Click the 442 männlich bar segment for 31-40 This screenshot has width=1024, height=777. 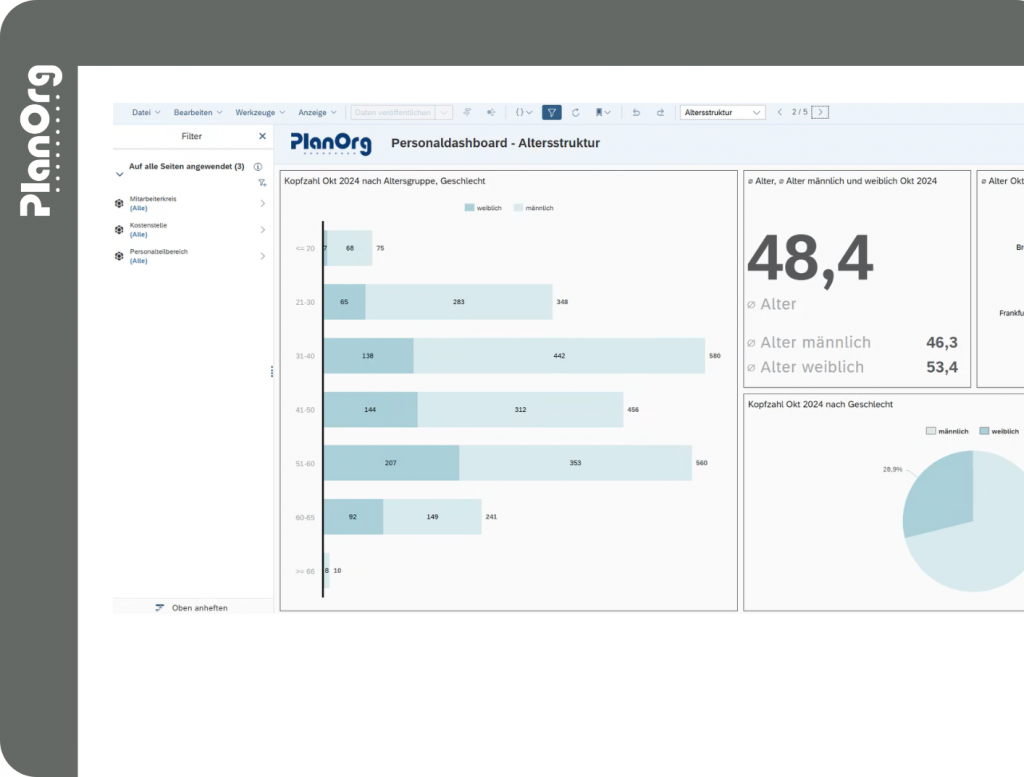558,356
